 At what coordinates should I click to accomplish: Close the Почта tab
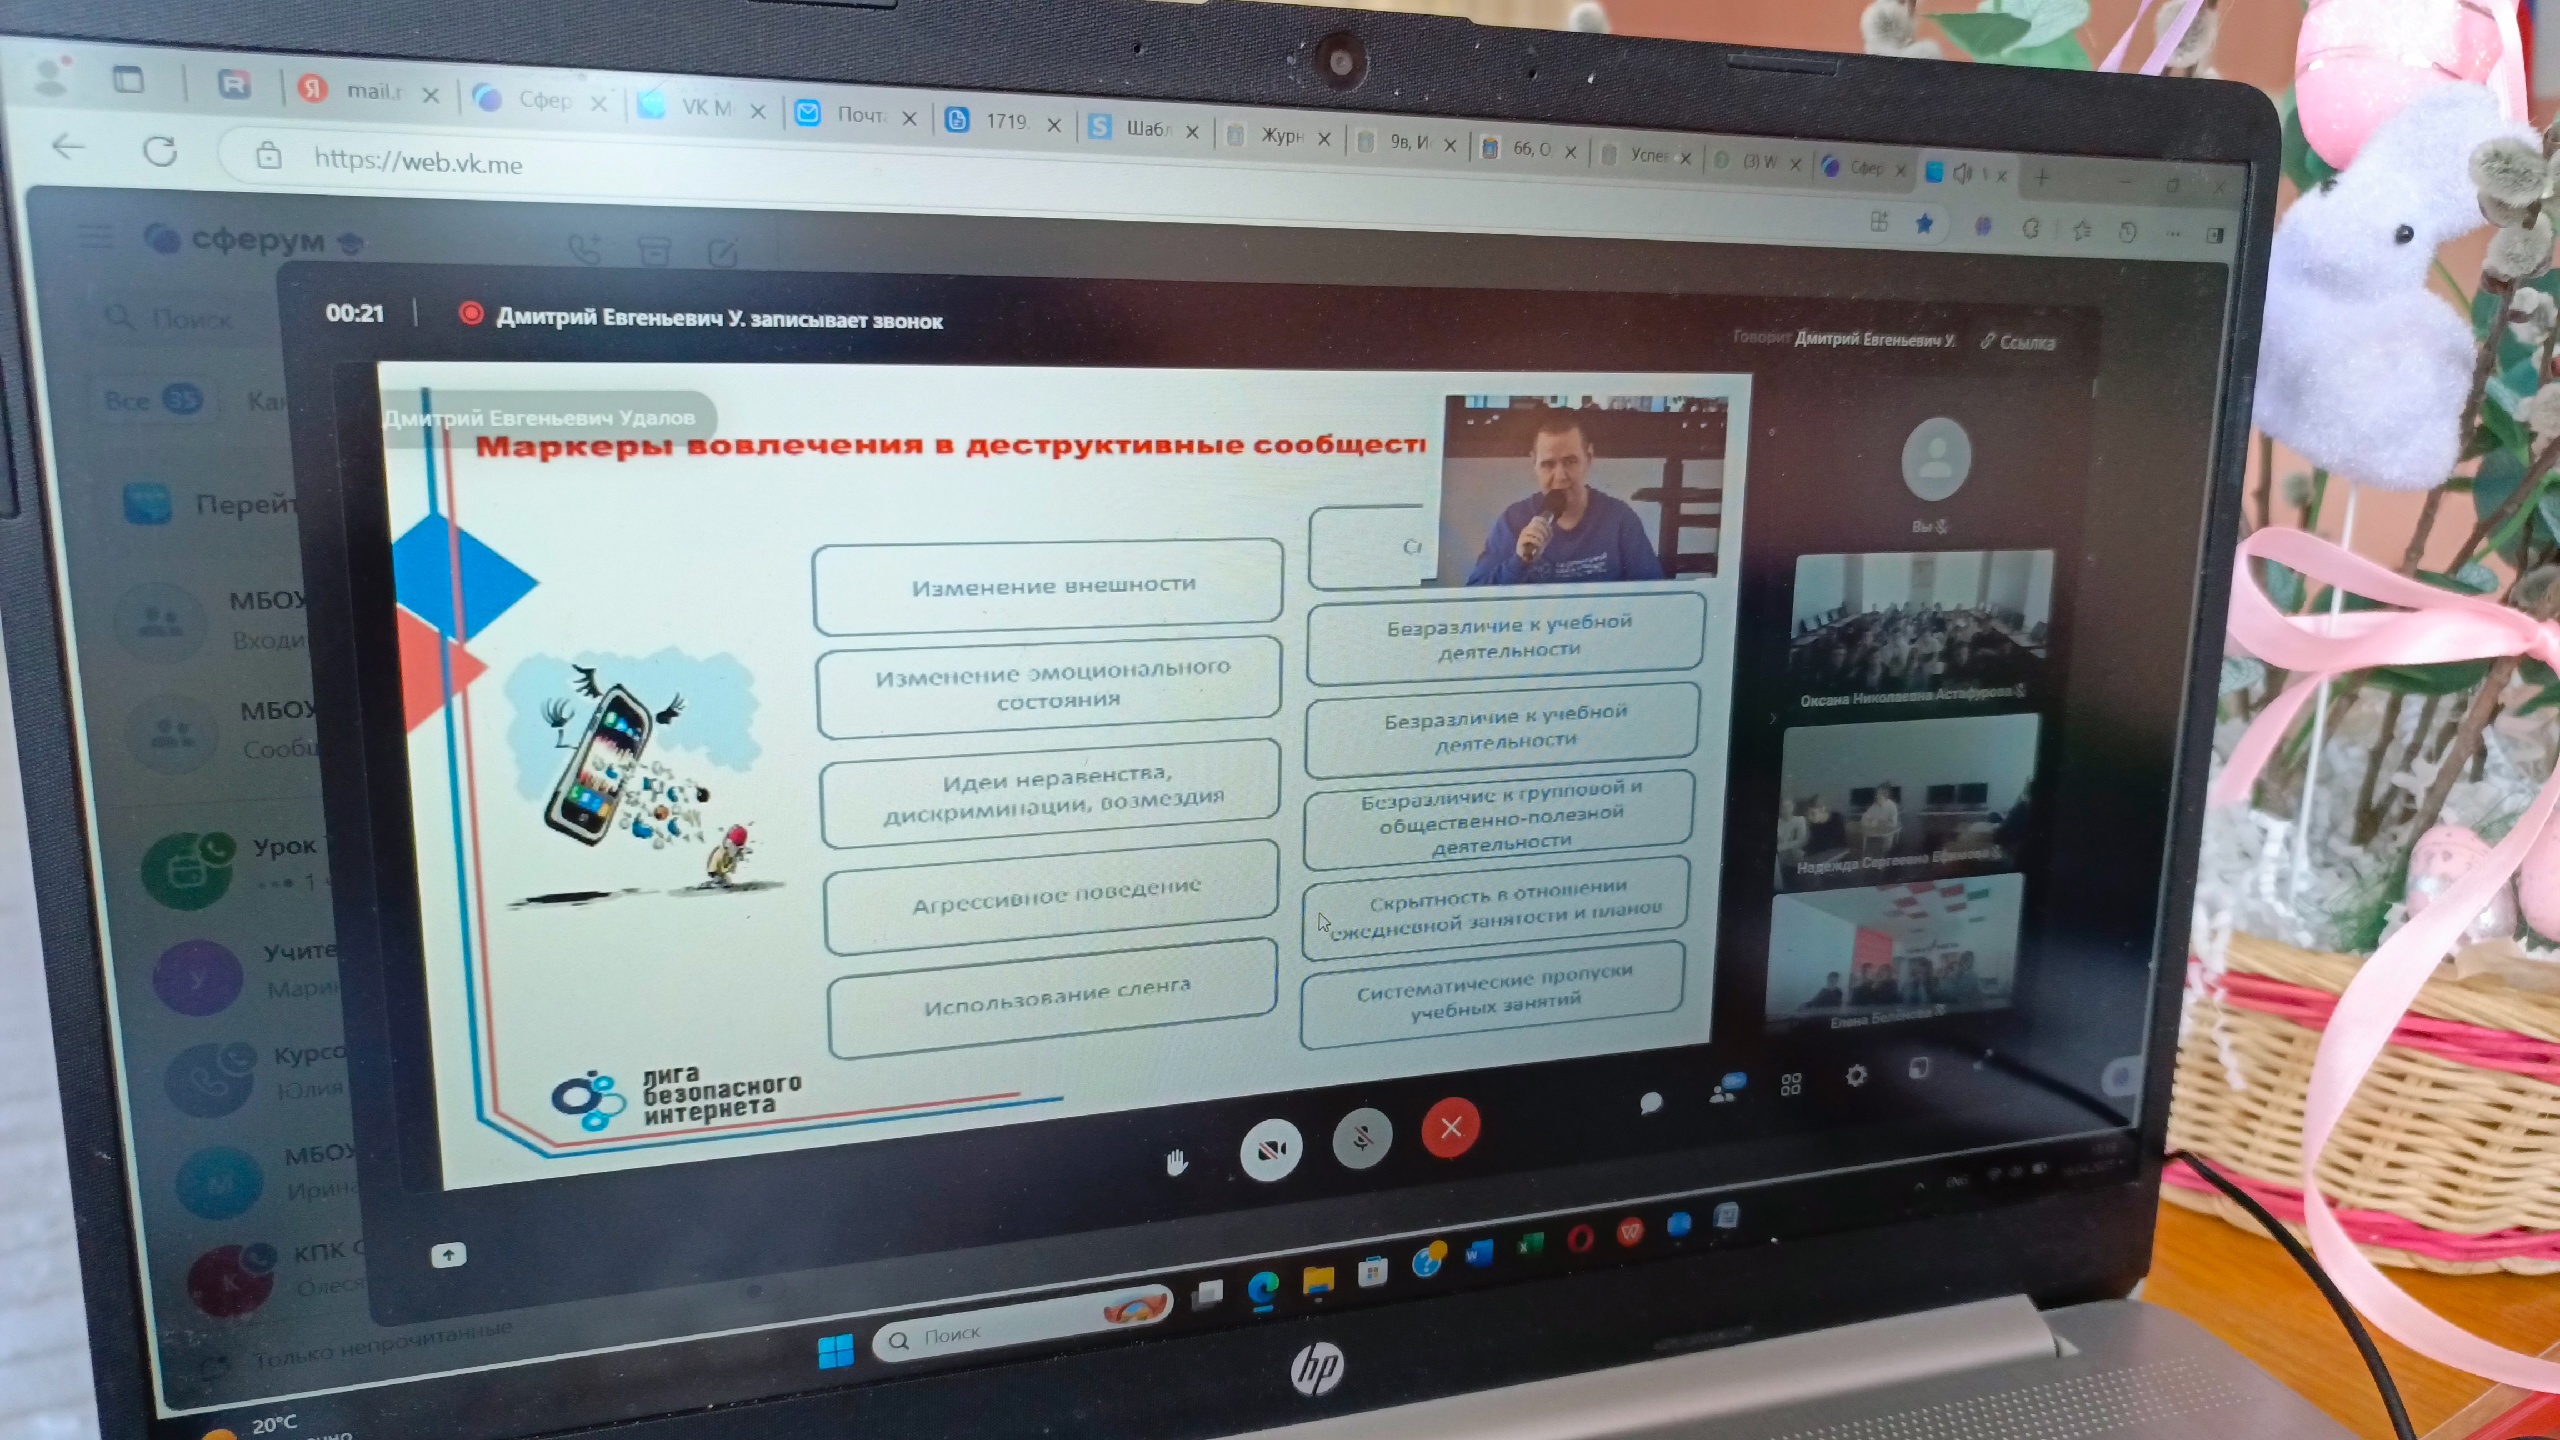point(909,118)
